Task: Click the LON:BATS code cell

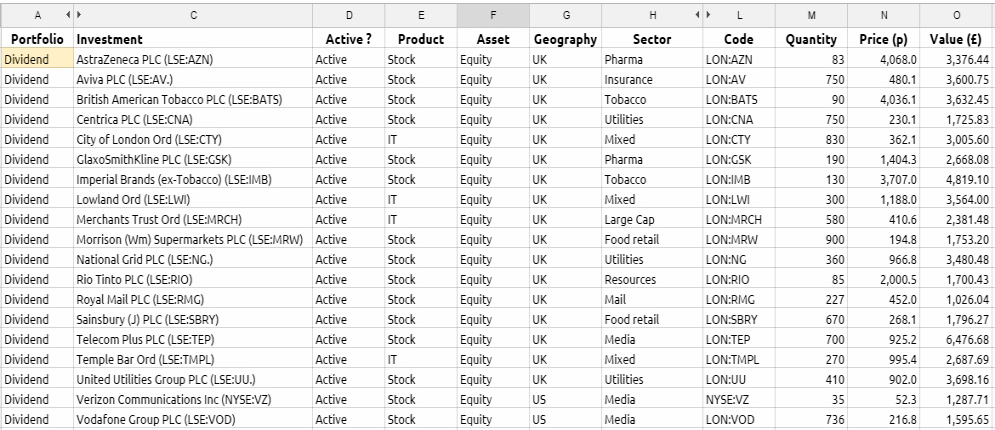Action: click(739, 100)
